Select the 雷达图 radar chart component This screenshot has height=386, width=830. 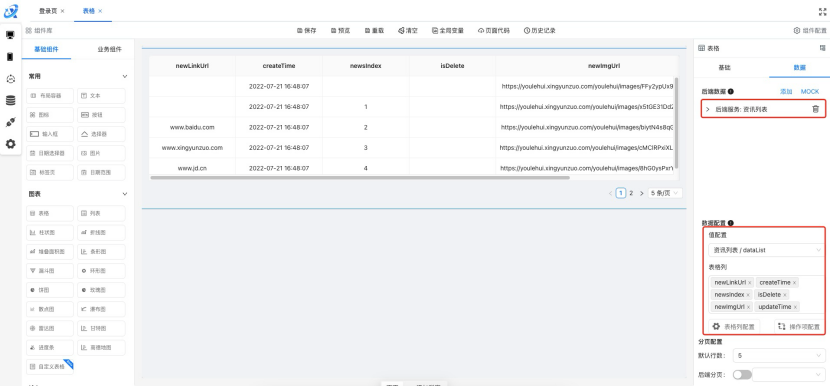50,328
